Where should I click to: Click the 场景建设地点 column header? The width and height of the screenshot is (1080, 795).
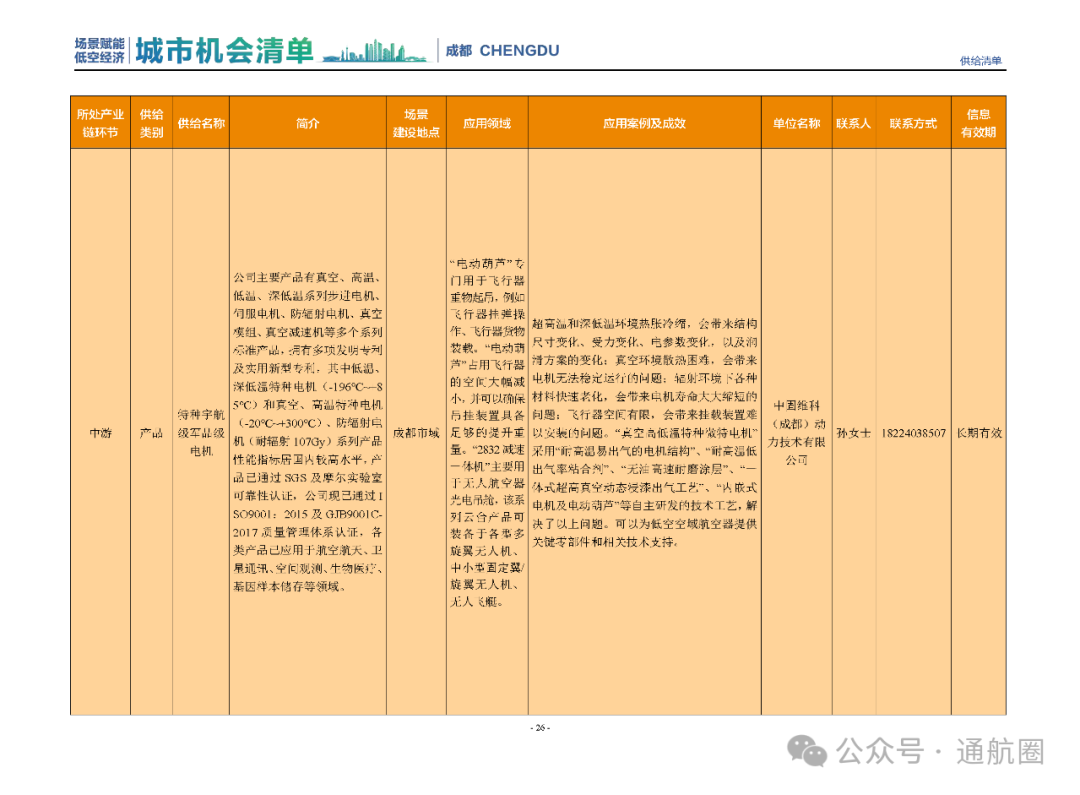pyautogui.click(x=417, y=123)
